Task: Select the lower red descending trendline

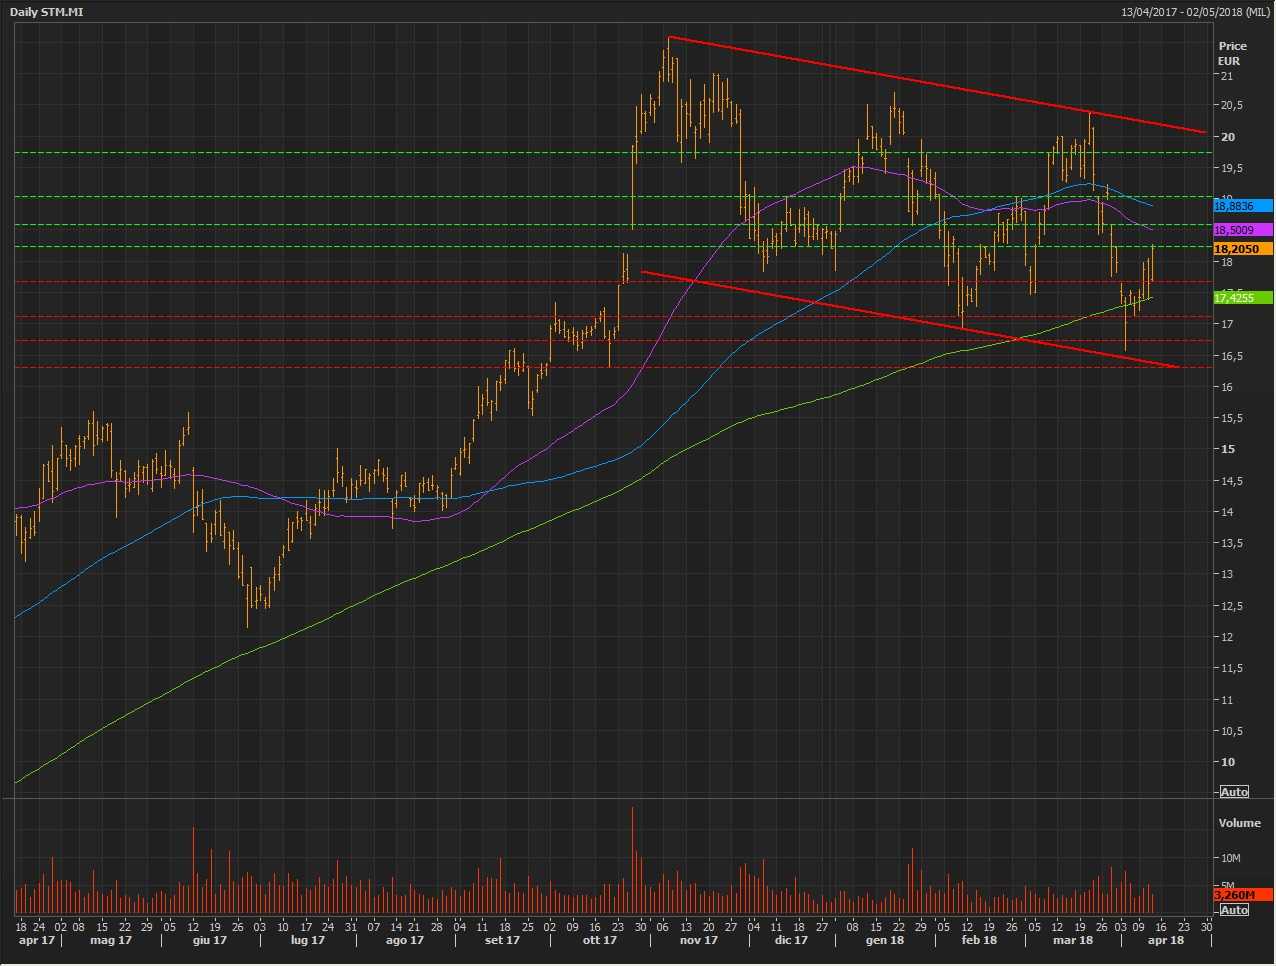Action: (910, 319)
